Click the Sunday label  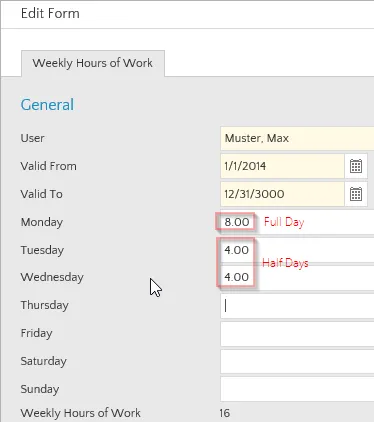[40, 389]
